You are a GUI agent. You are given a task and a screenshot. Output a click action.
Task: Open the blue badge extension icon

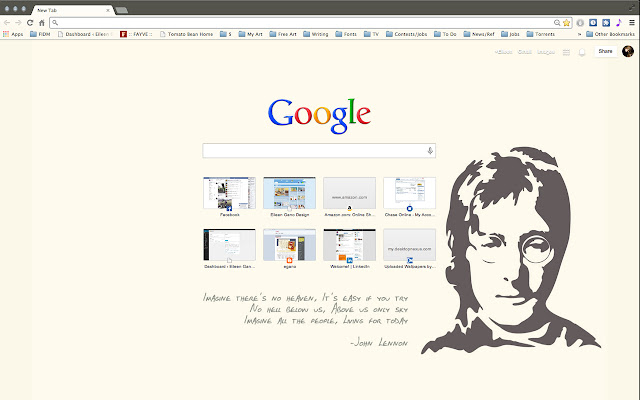pyautogui.click(x=593, y=23)
